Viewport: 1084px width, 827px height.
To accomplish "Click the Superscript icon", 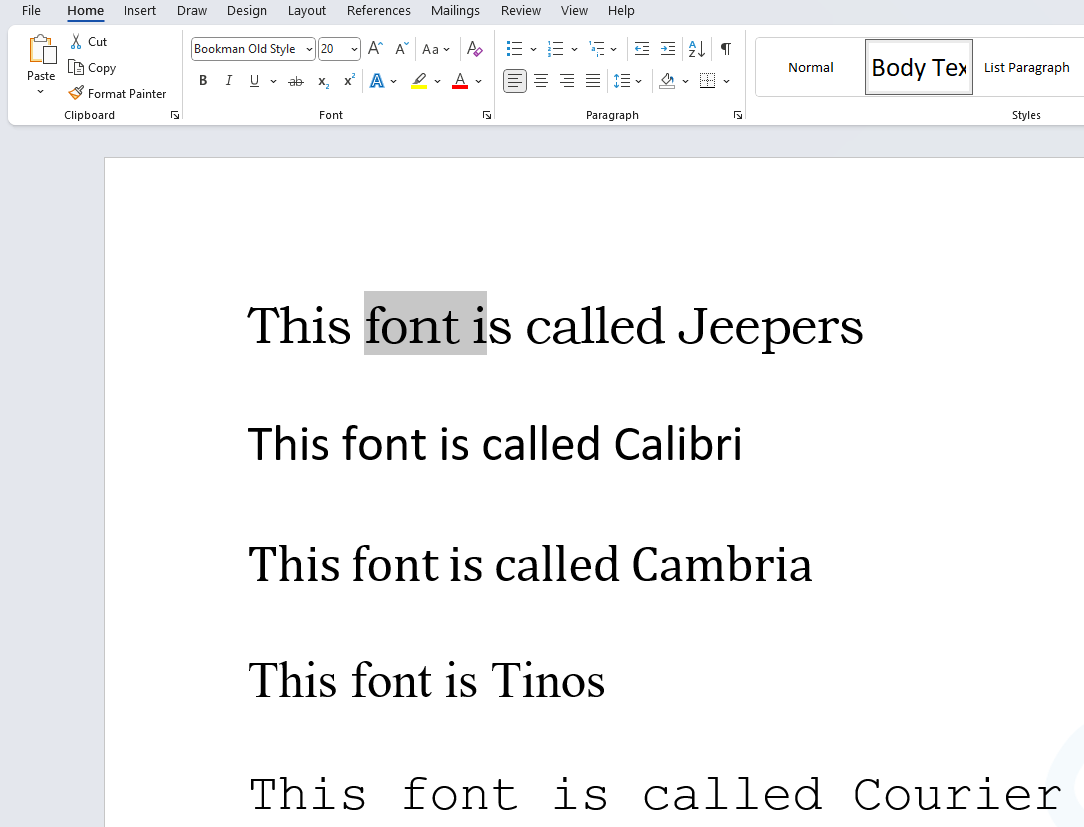I will pos(349,81).
